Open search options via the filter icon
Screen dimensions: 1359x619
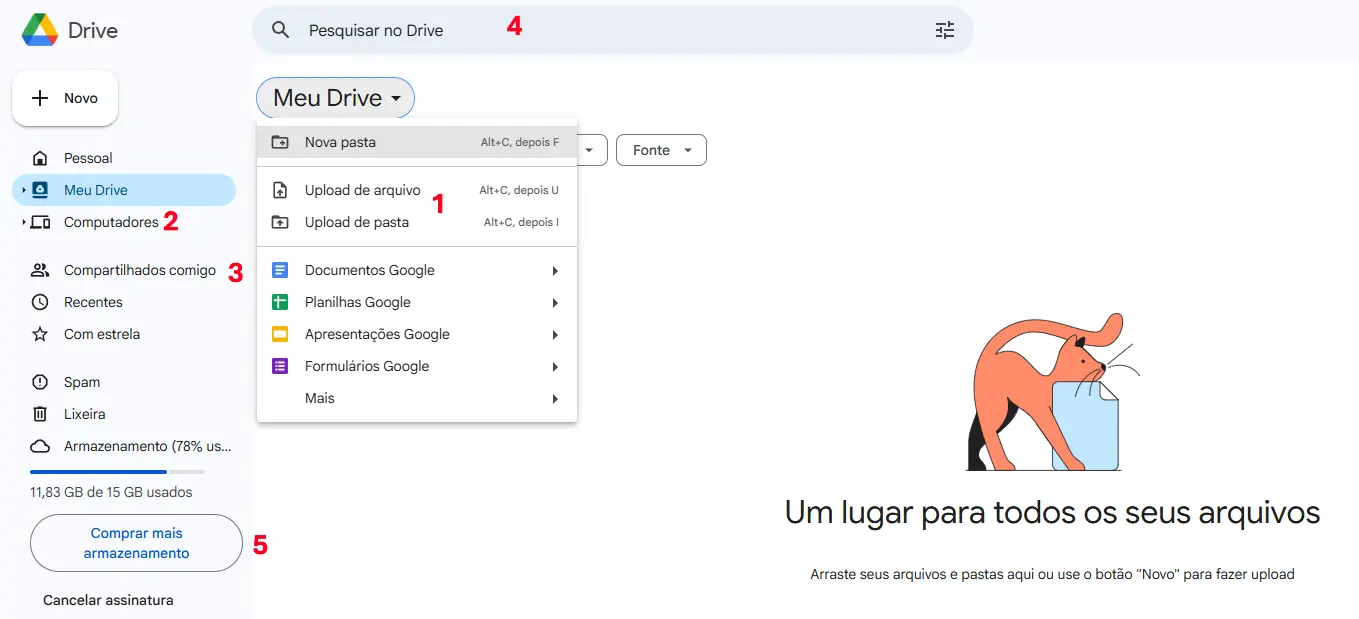click(x=944, y=30)
